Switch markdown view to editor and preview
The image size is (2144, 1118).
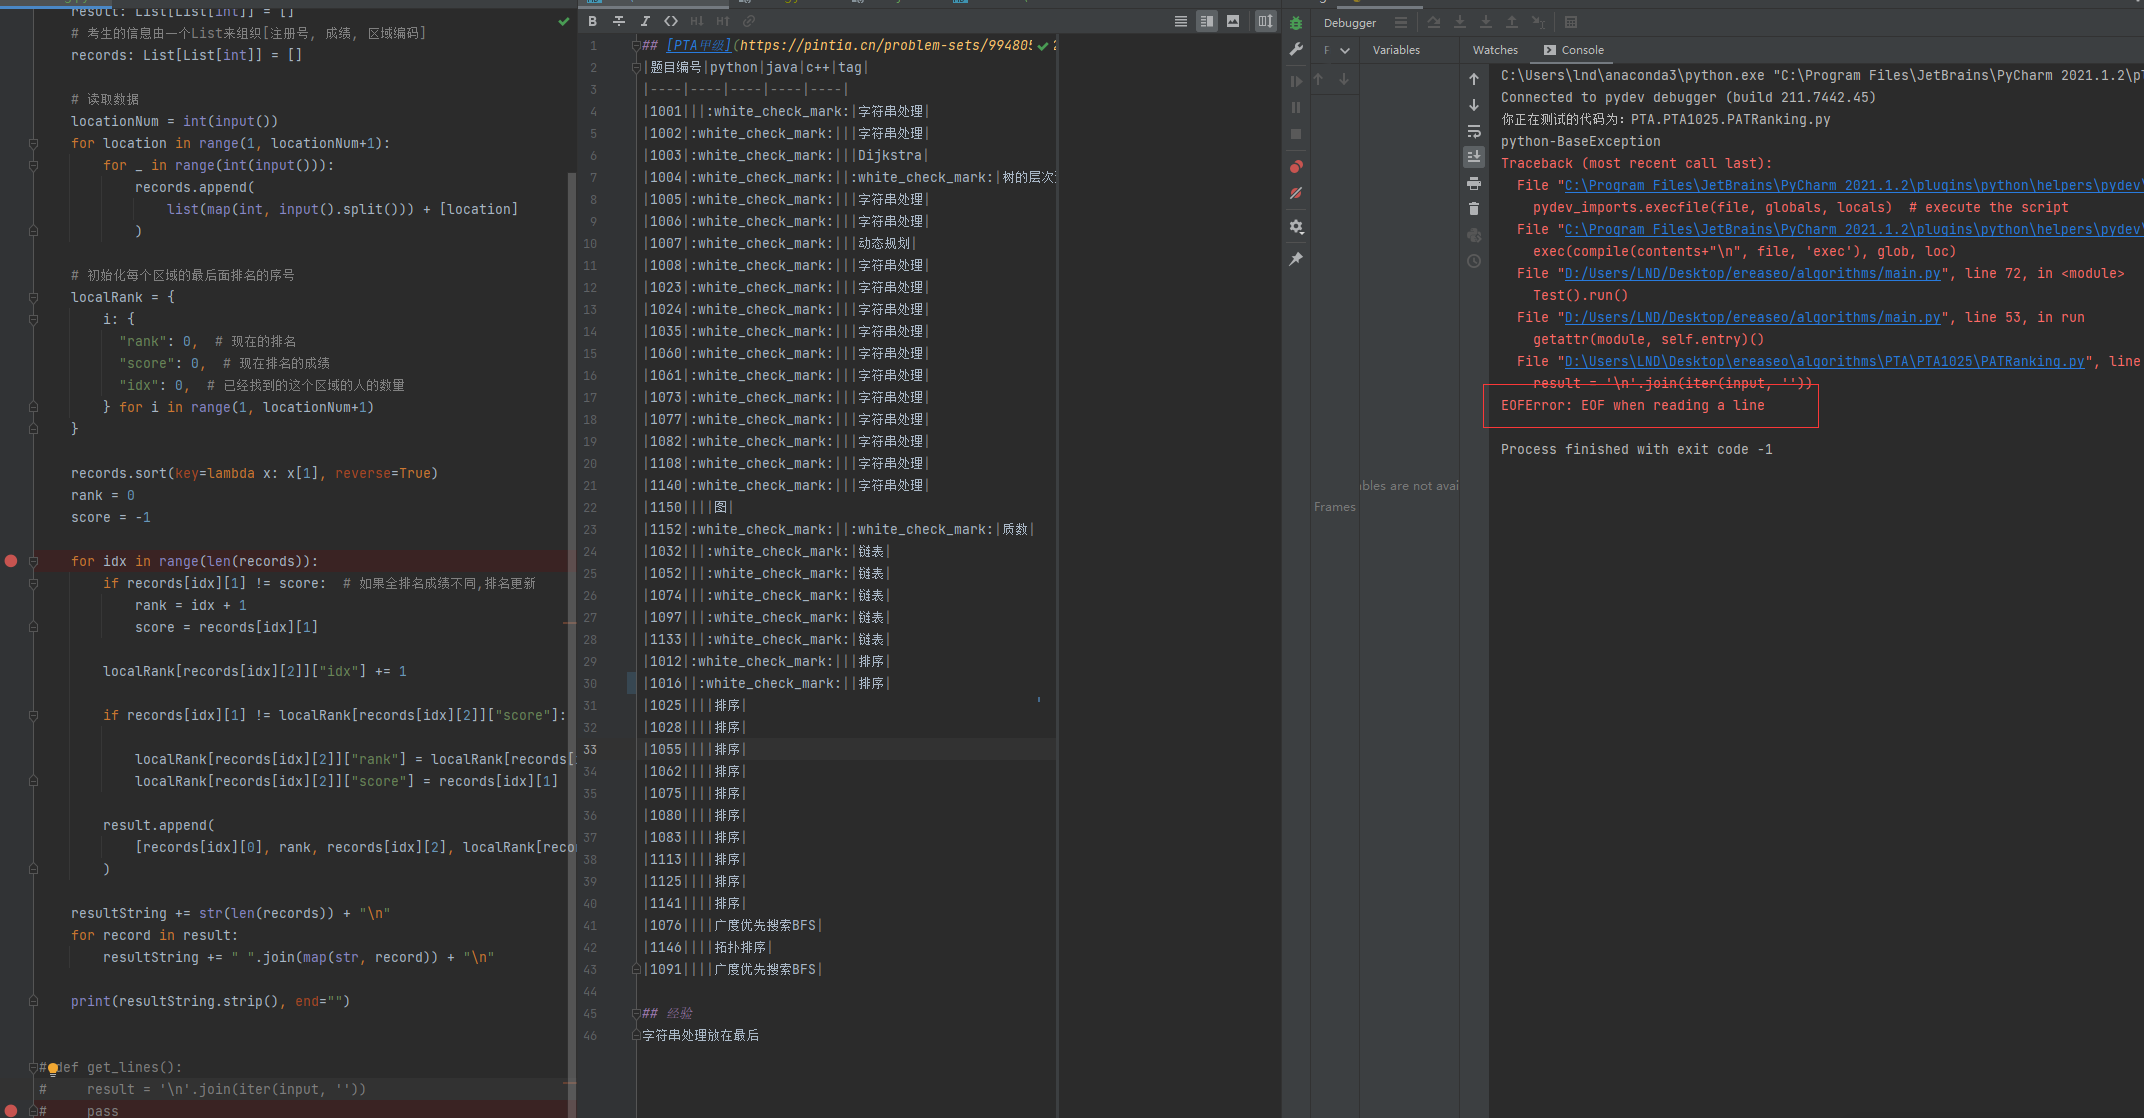pyautogui.click(x=1207, y=21)
